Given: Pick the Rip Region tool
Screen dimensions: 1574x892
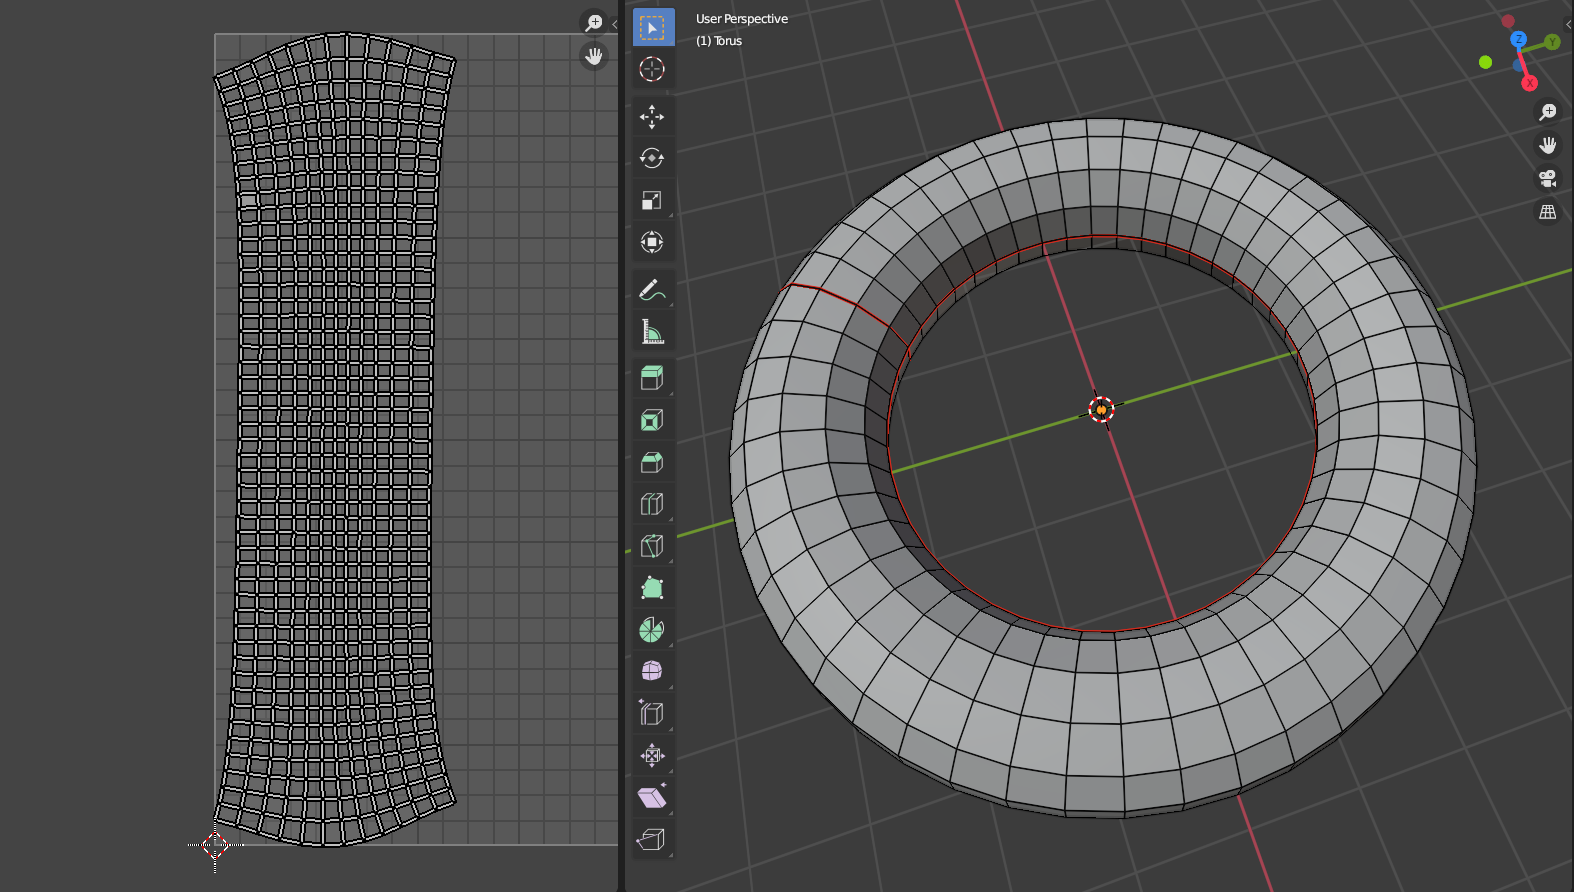Looking at the screenshot, I should [x=653, y=839].
